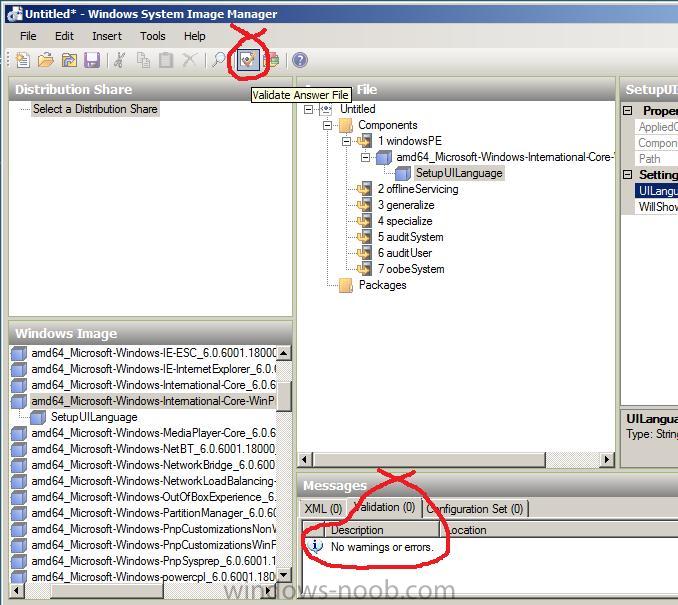Viewport: 678px width, 605px height.
Task: Select amd64_Microsoft-Windows-NetworkBridge component
Action: coord(153,465)
